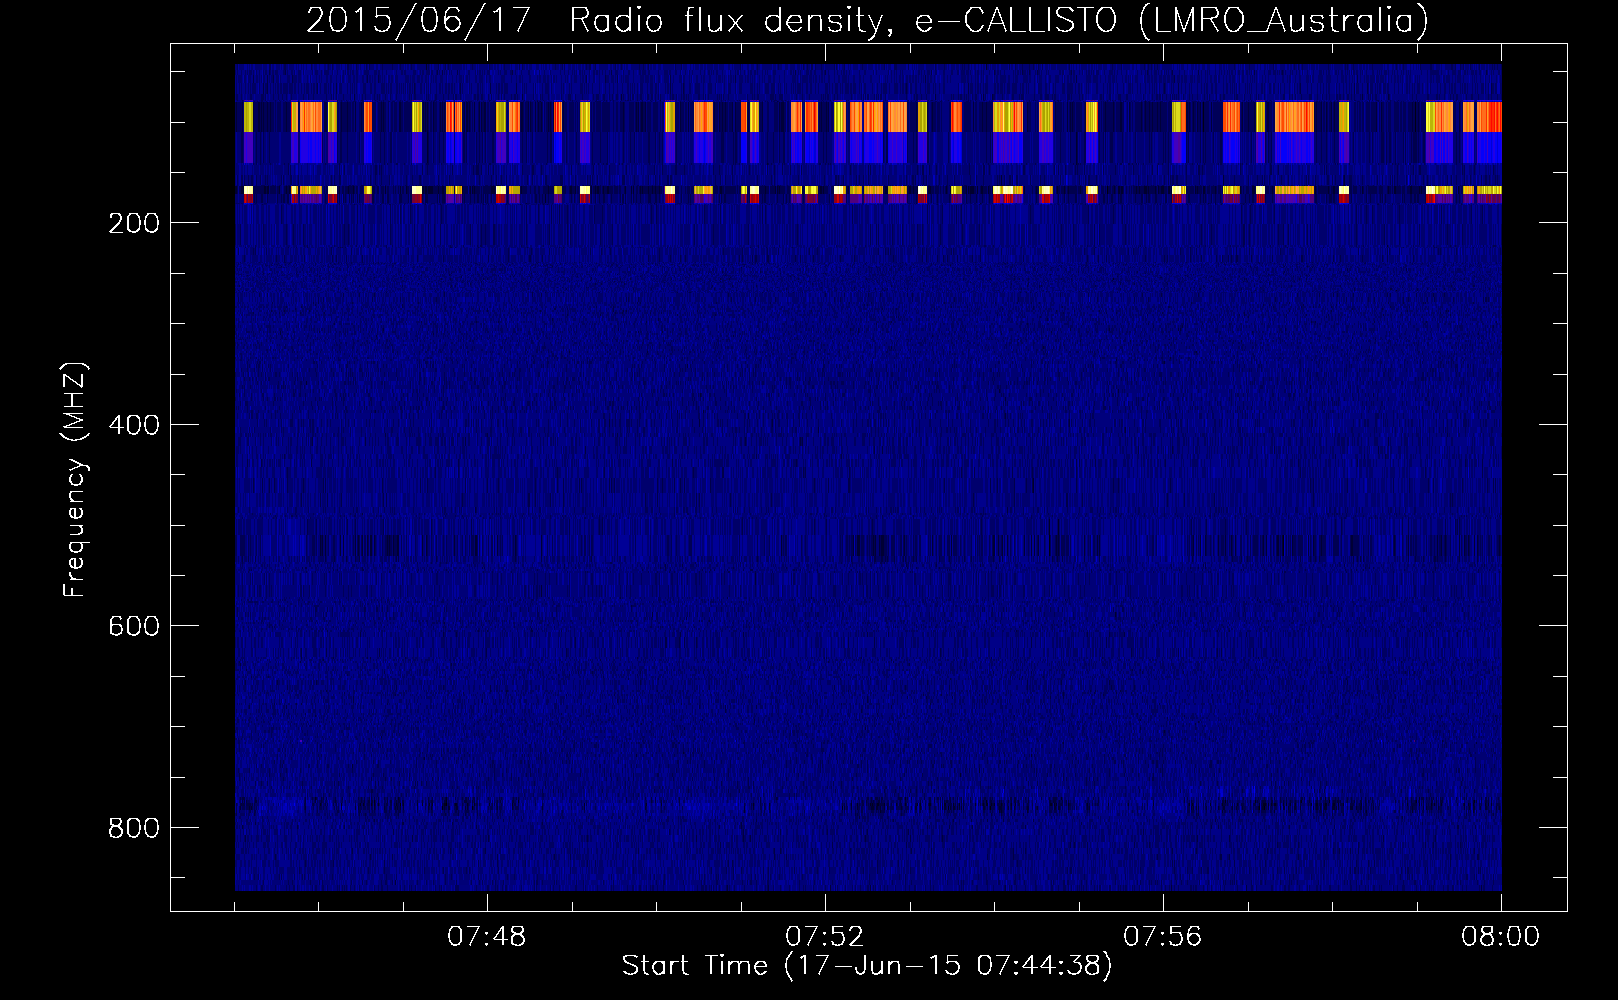This screenshot has width=1618, height=1000.
Task: Click the '07:48' time tick label
Action: tap(487, 937)
